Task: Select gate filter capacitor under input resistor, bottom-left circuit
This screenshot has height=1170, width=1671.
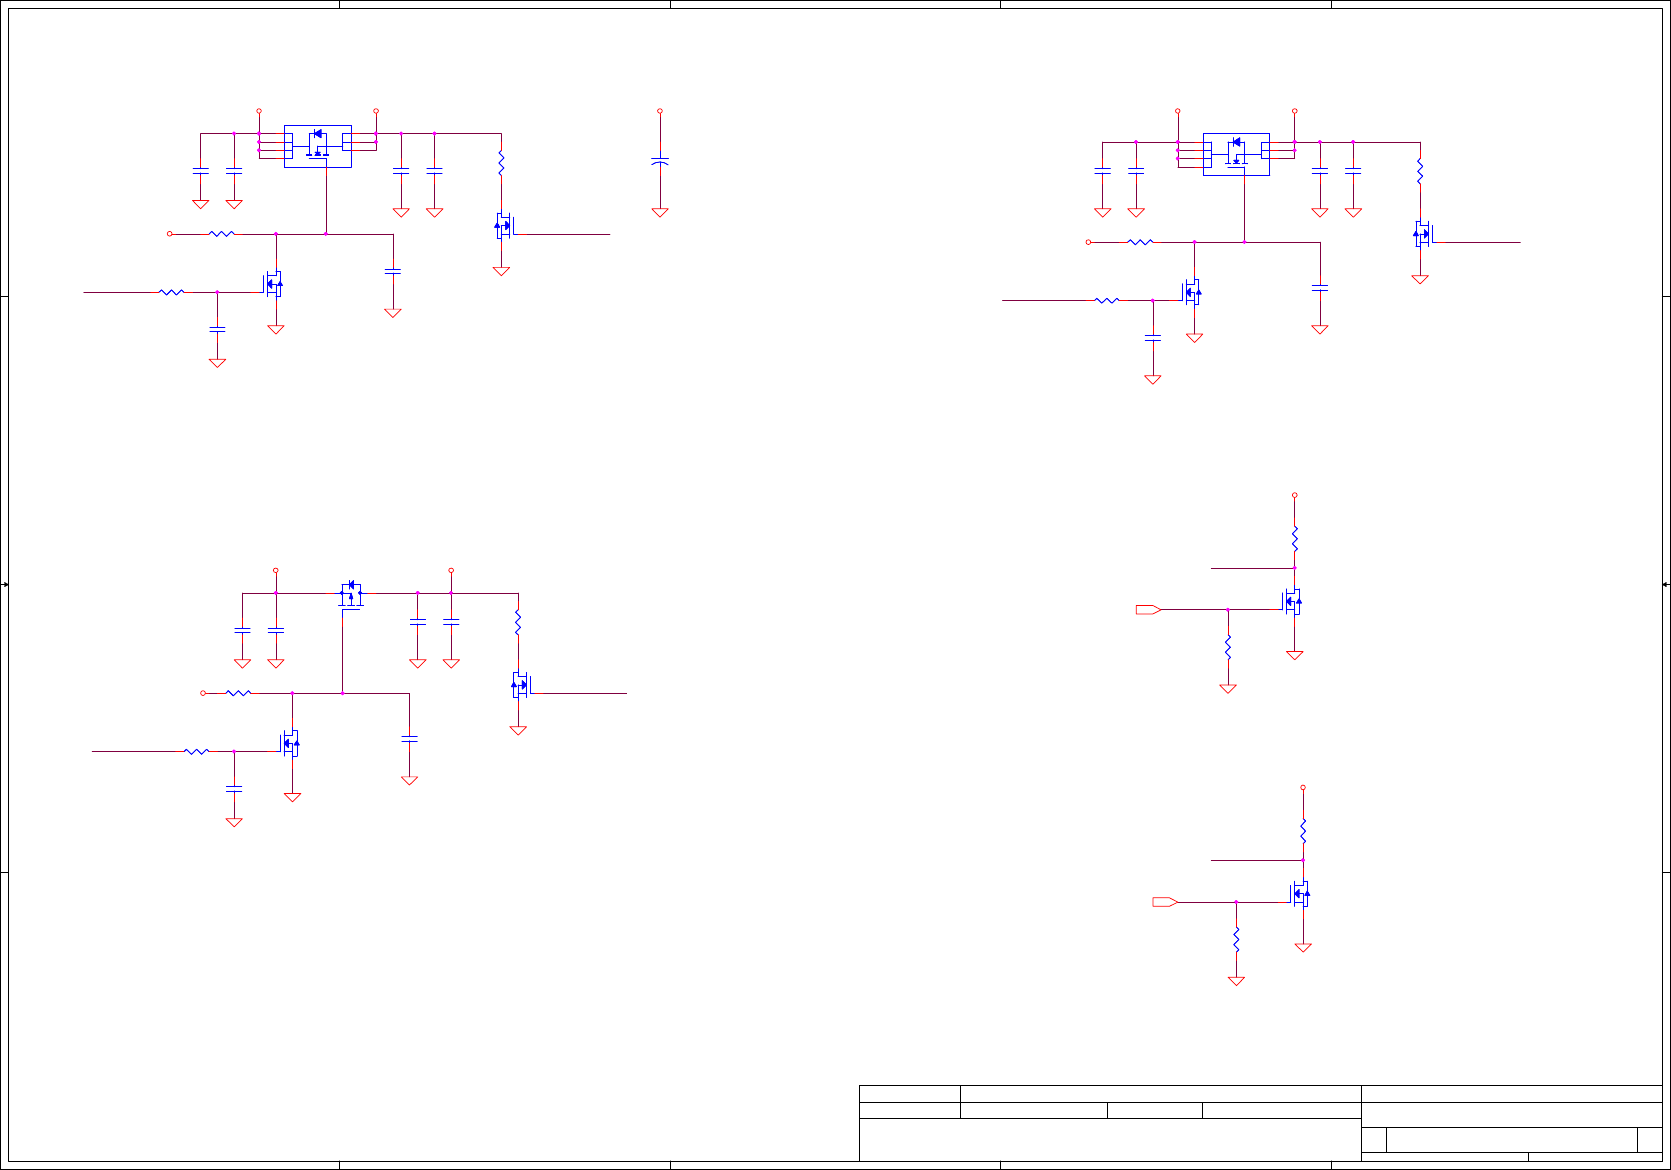Action: [234, 789]
